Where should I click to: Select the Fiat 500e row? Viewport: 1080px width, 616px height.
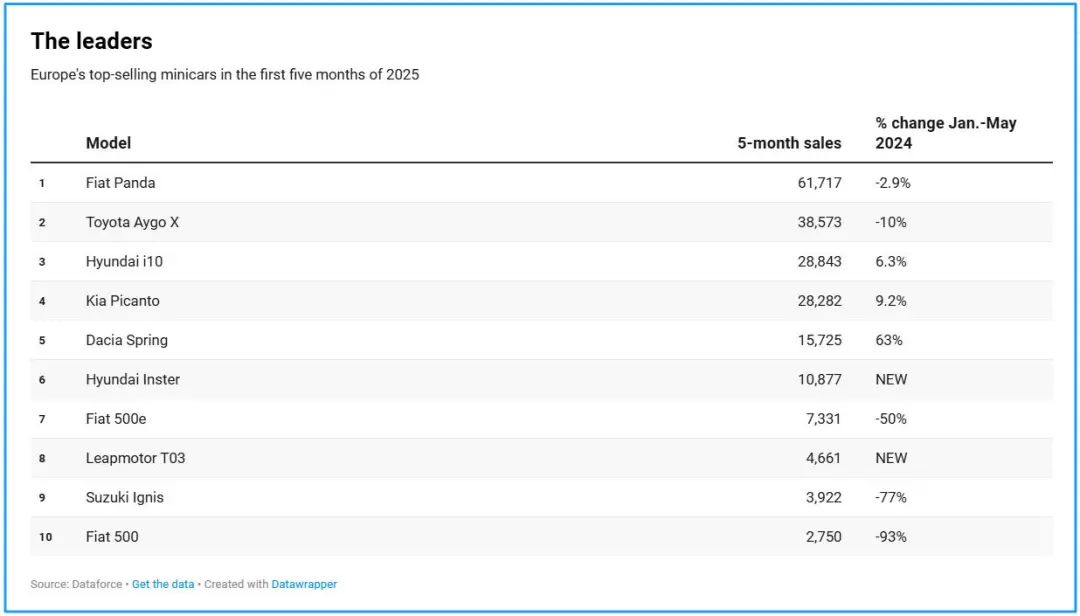coord(115,419)
